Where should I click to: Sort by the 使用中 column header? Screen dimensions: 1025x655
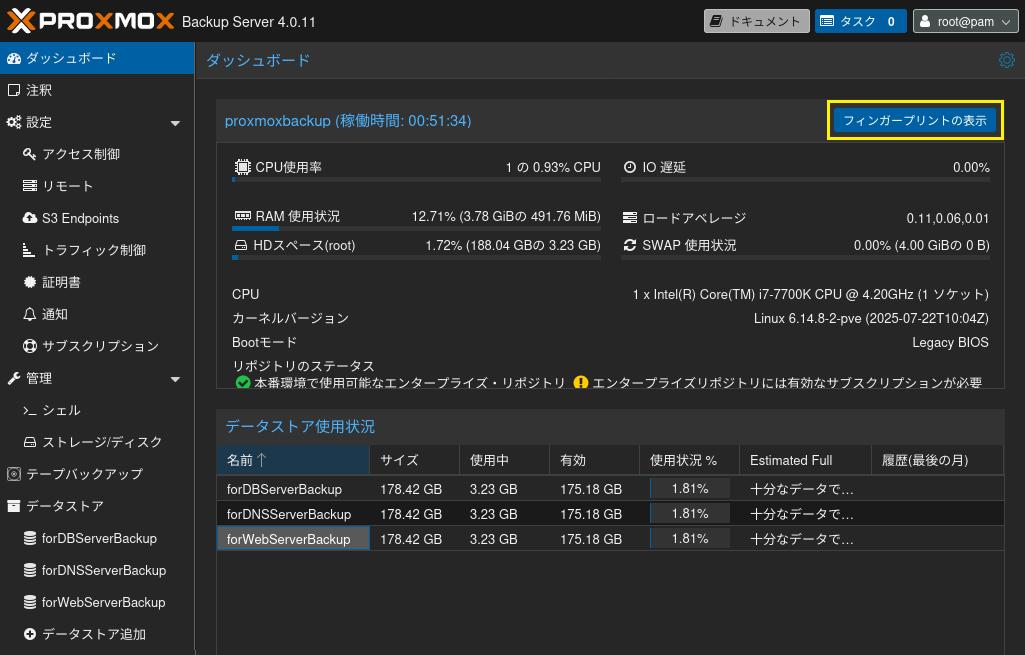(x=505, y=460)
